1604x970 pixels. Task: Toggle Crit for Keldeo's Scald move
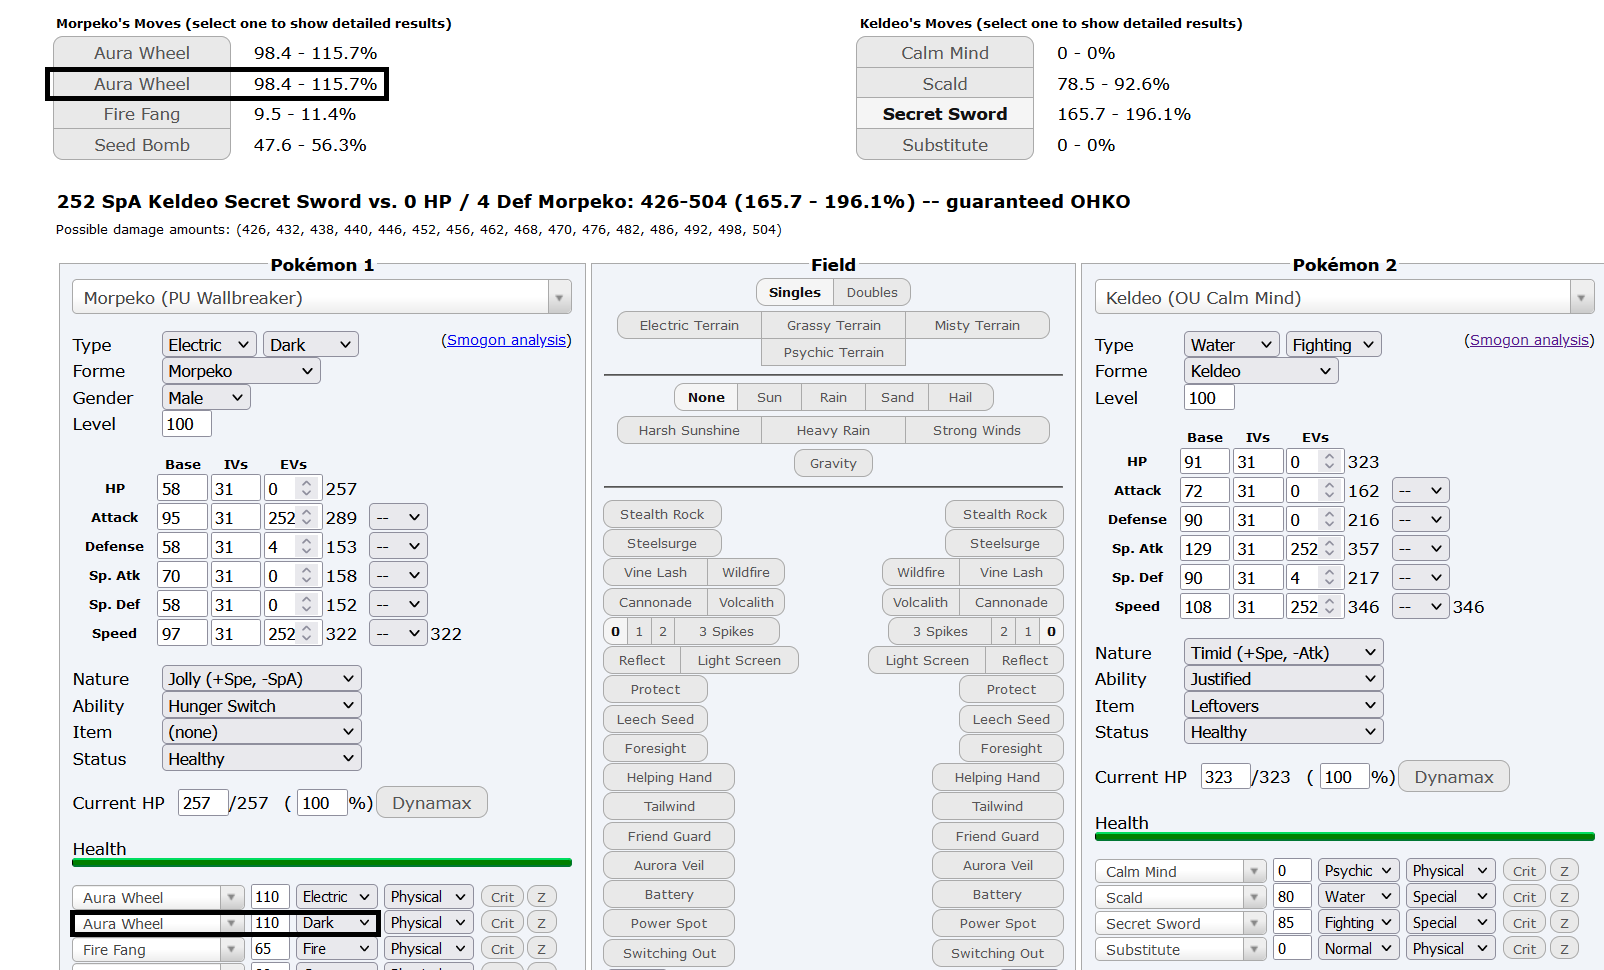pos(1524,897)
